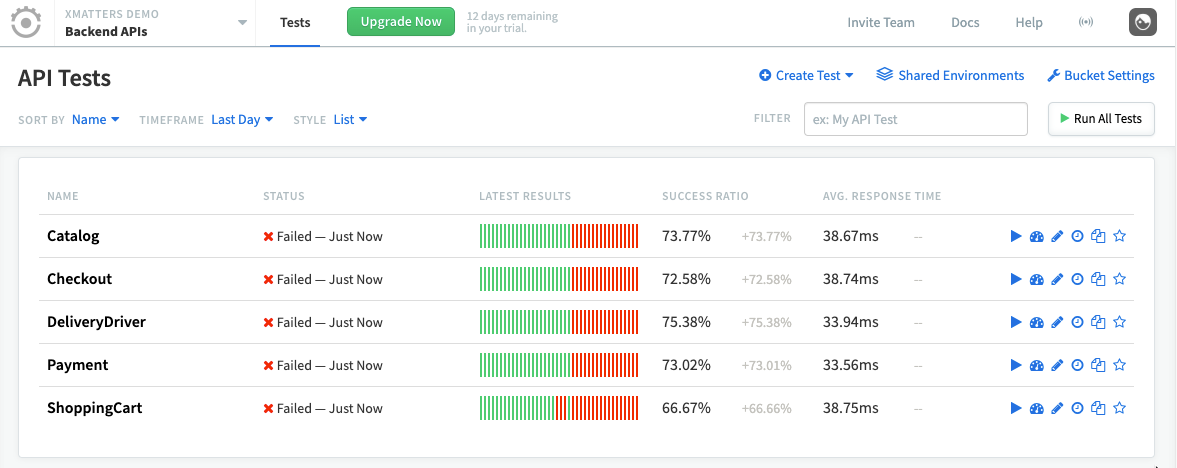Open the Sort By Name dropdown

[x=95, y=120]
